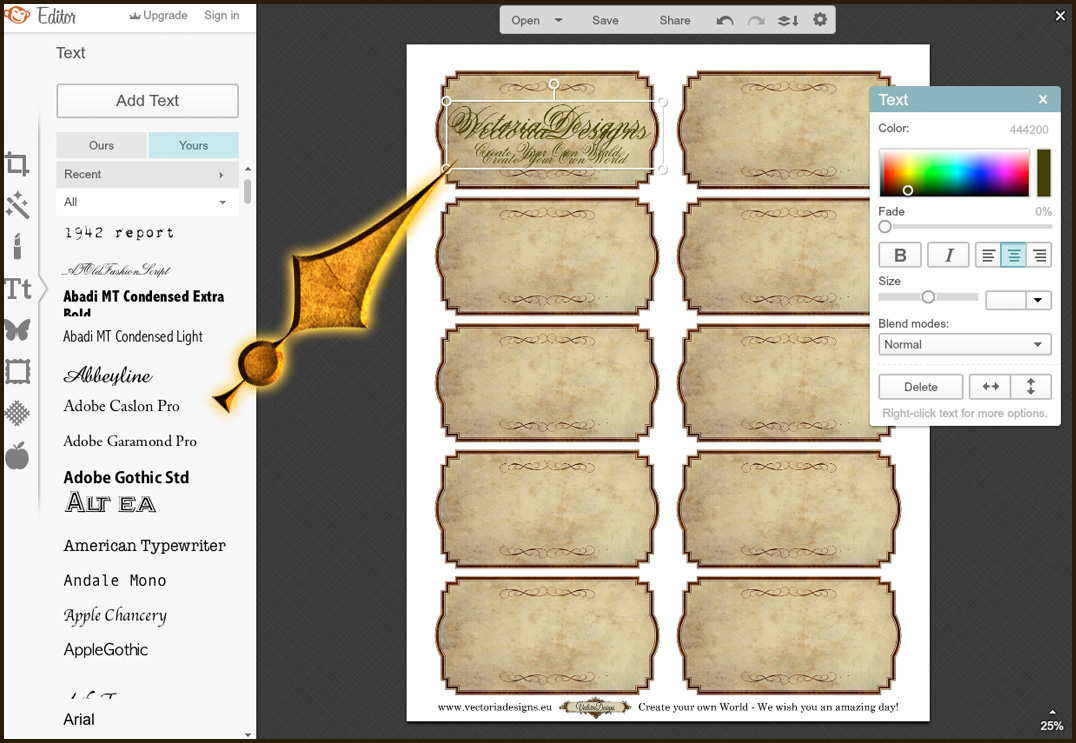Close the Text properties panel
Image resolution: width=1076 pixels, height=743 pixels.
click(x=1043, y=99)
